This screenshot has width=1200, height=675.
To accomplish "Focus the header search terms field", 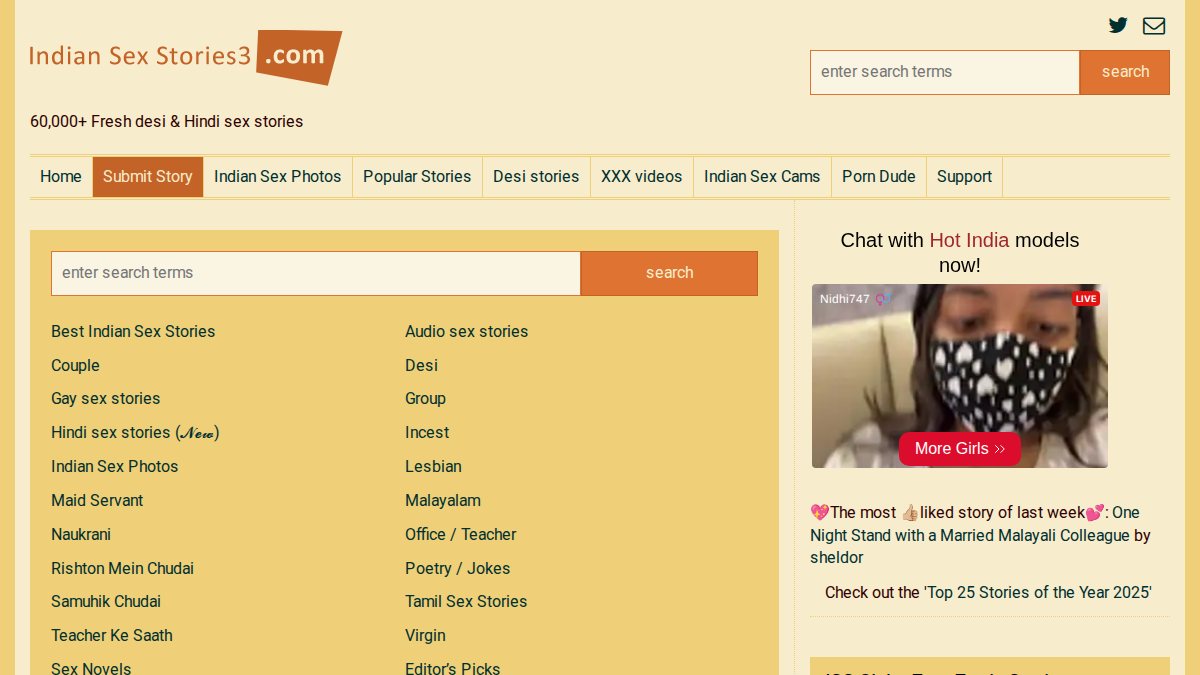I will (x=945, y=72).
